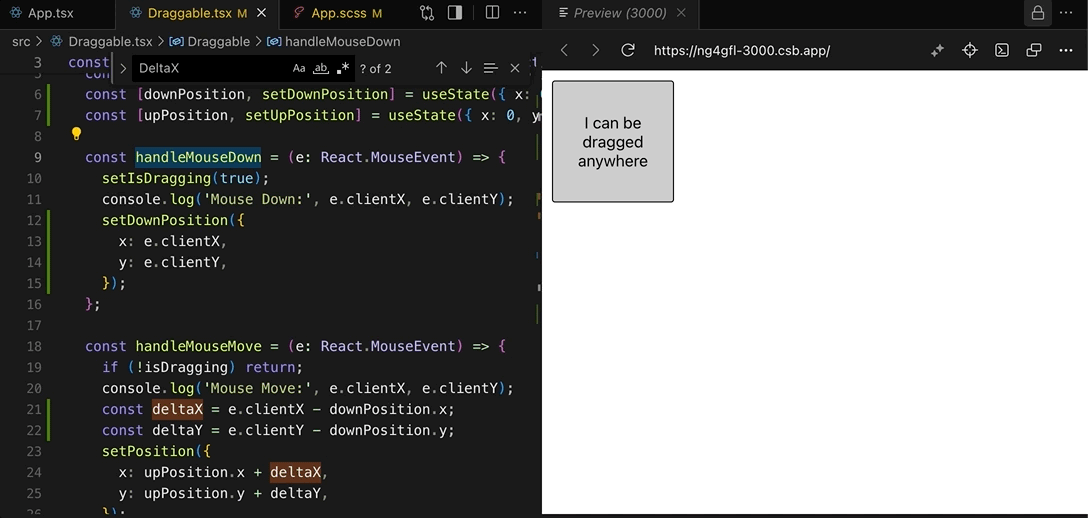Activate the element inspector crosshair icon
1088x518 pixels.
pyautogui.click(x=969, y=50)
